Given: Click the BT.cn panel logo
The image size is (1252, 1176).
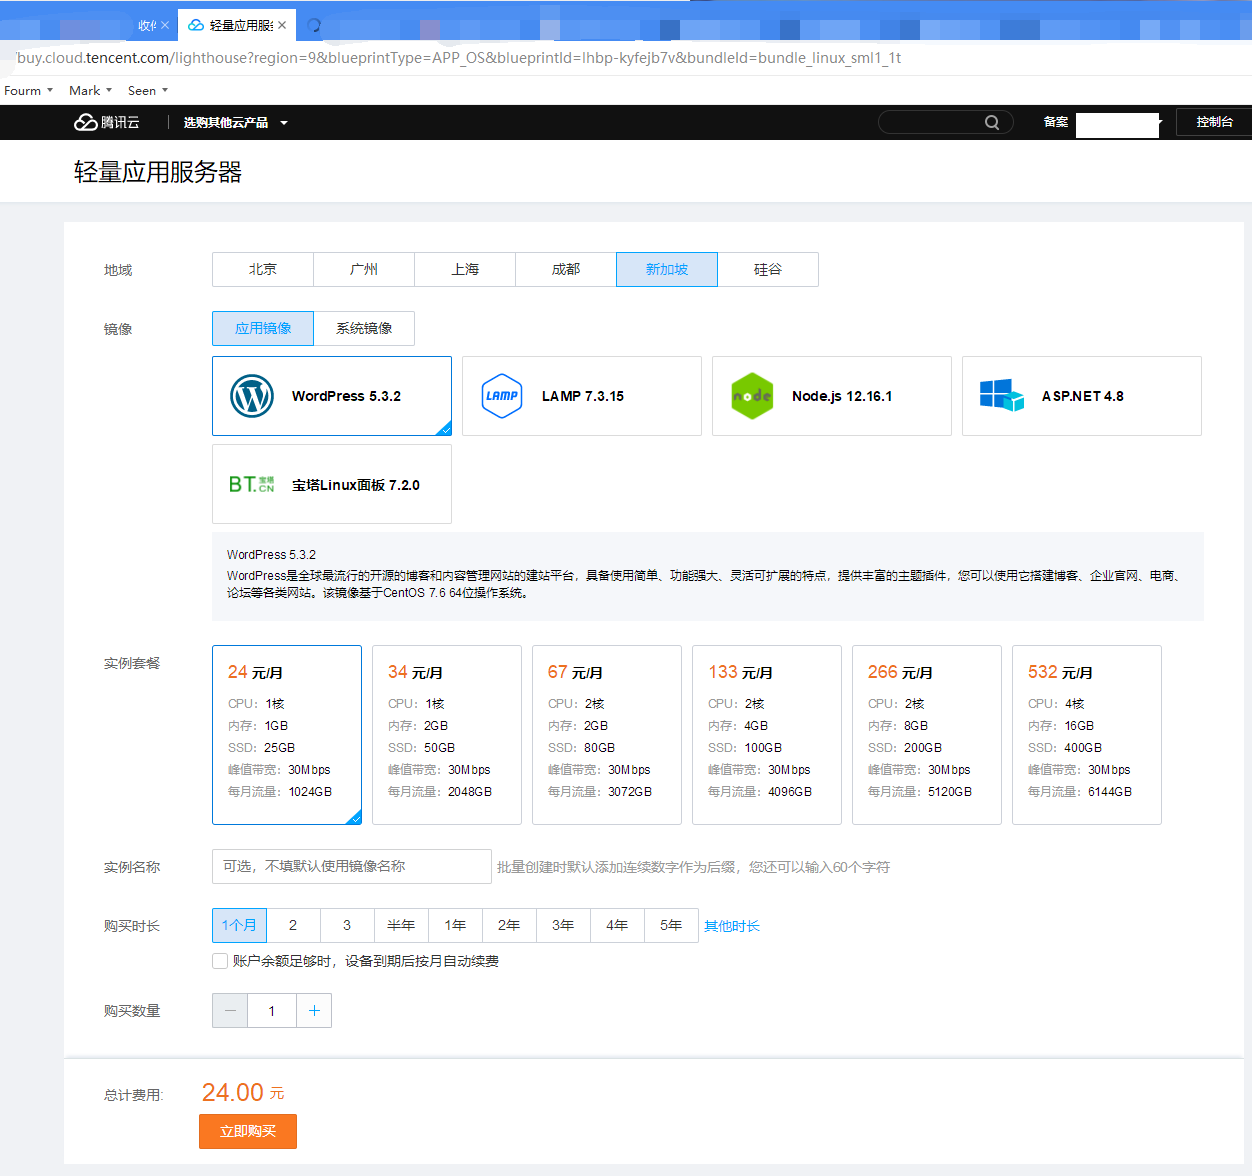Looking at the screenshot, I should (252, 484).
